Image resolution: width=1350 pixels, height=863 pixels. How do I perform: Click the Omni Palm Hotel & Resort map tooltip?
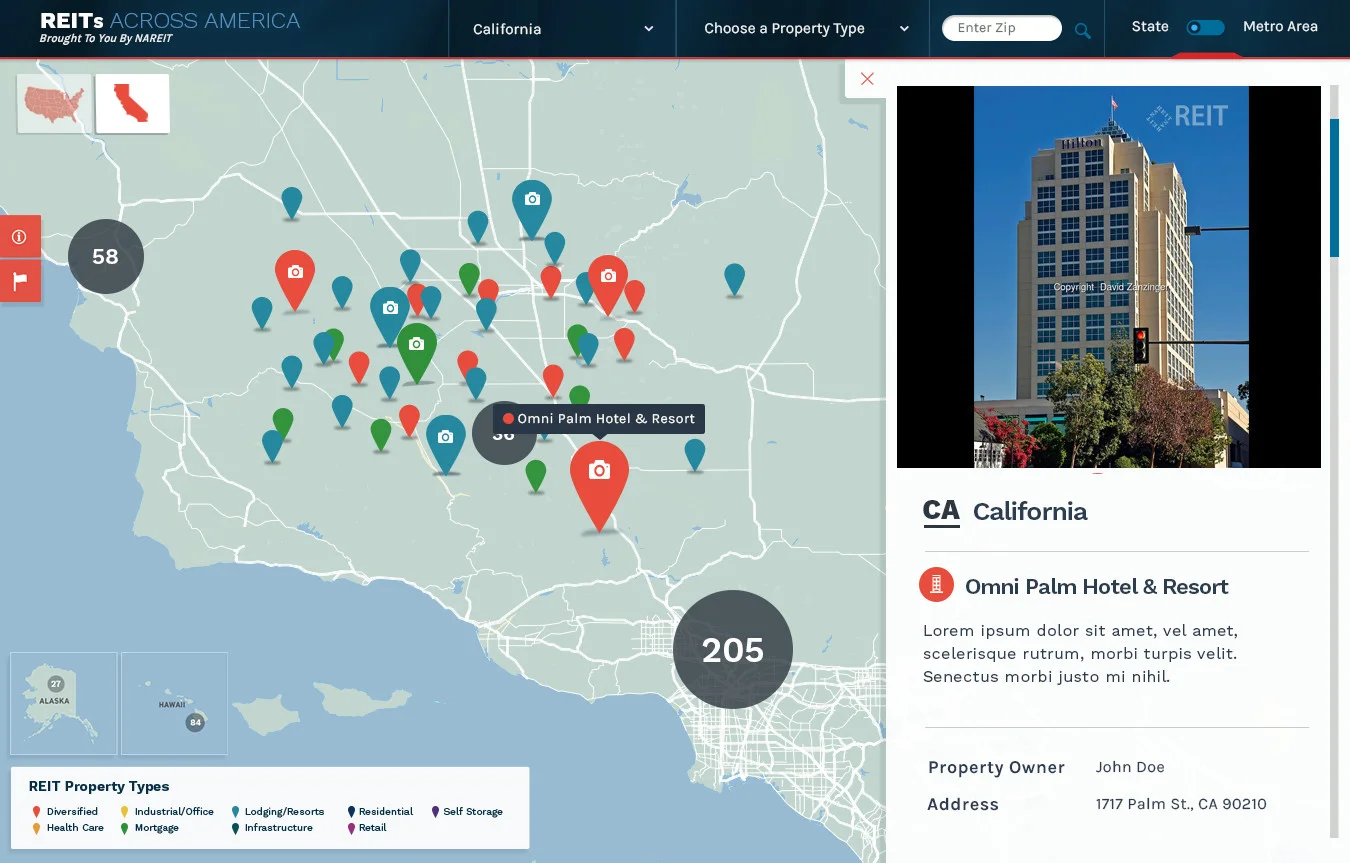tap(598, 419)
